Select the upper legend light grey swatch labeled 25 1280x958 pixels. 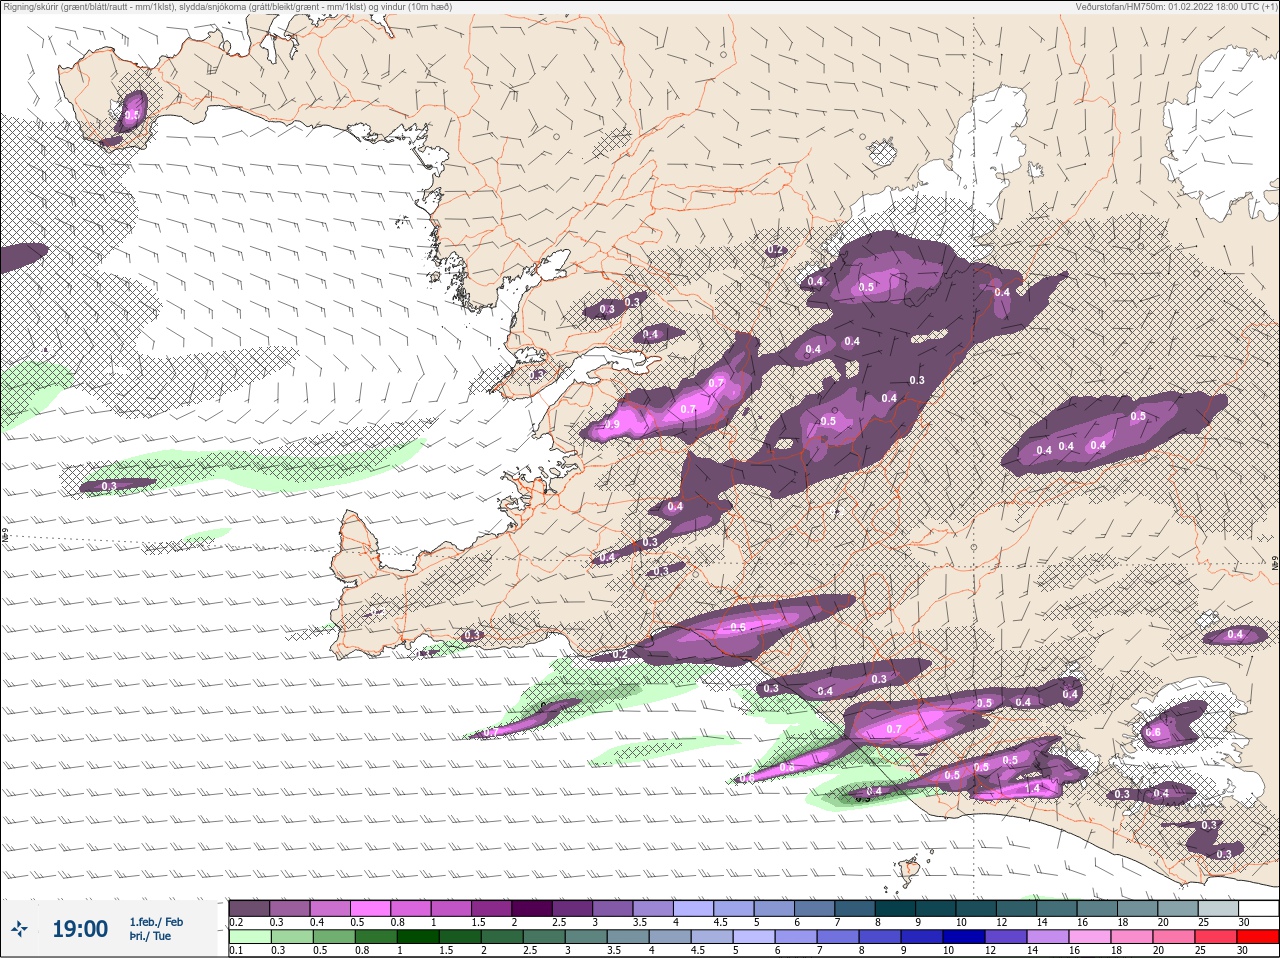pyautogui.click(x=1217, y=908)
